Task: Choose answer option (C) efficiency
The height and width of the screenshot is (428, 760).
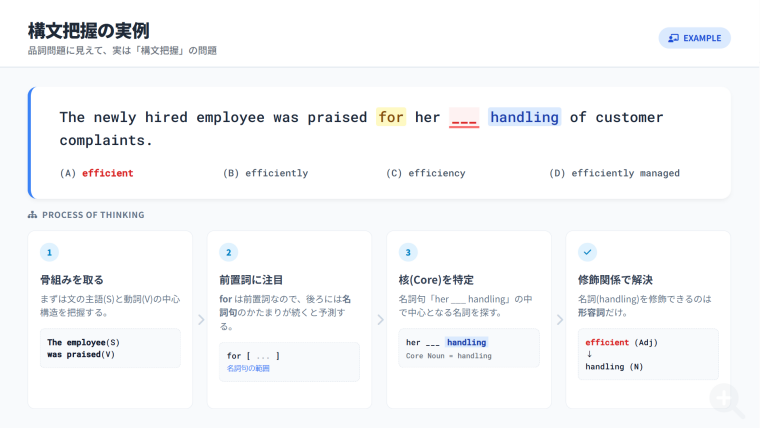Action: click(x=425, y=173)
